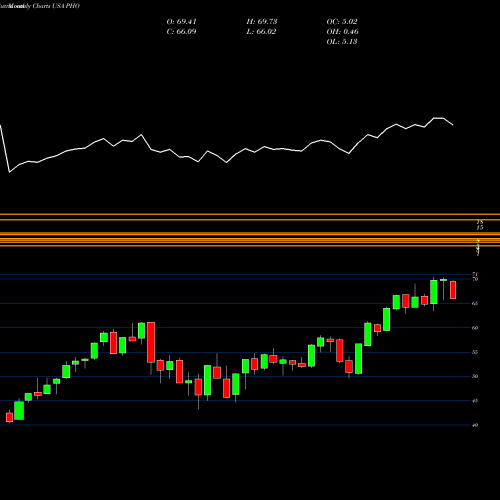Screen dimensions: 500x500
Task: Click the 55 price axis label
Action: pos(475,352)
